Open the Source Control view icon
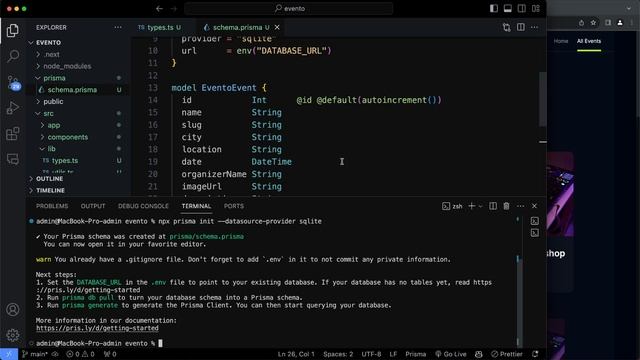The image size is (640, 360). [13, 82]
